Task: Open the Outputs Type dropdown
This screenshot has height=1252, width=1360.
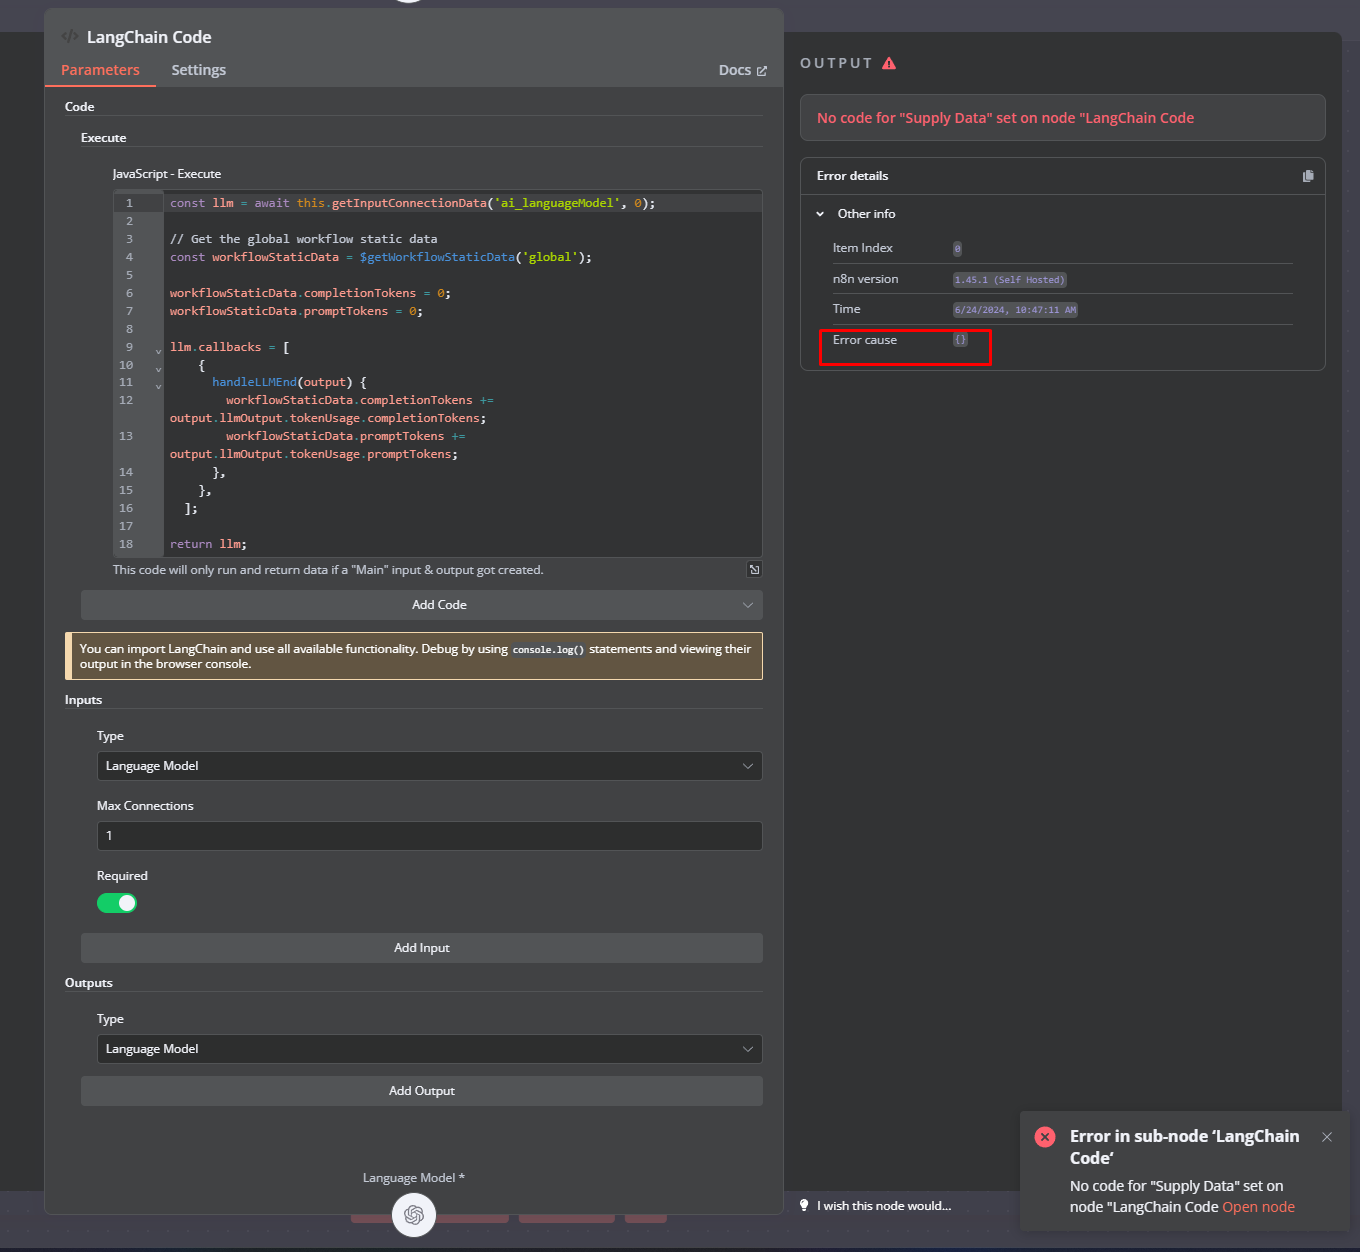Action: [429, 1049]
